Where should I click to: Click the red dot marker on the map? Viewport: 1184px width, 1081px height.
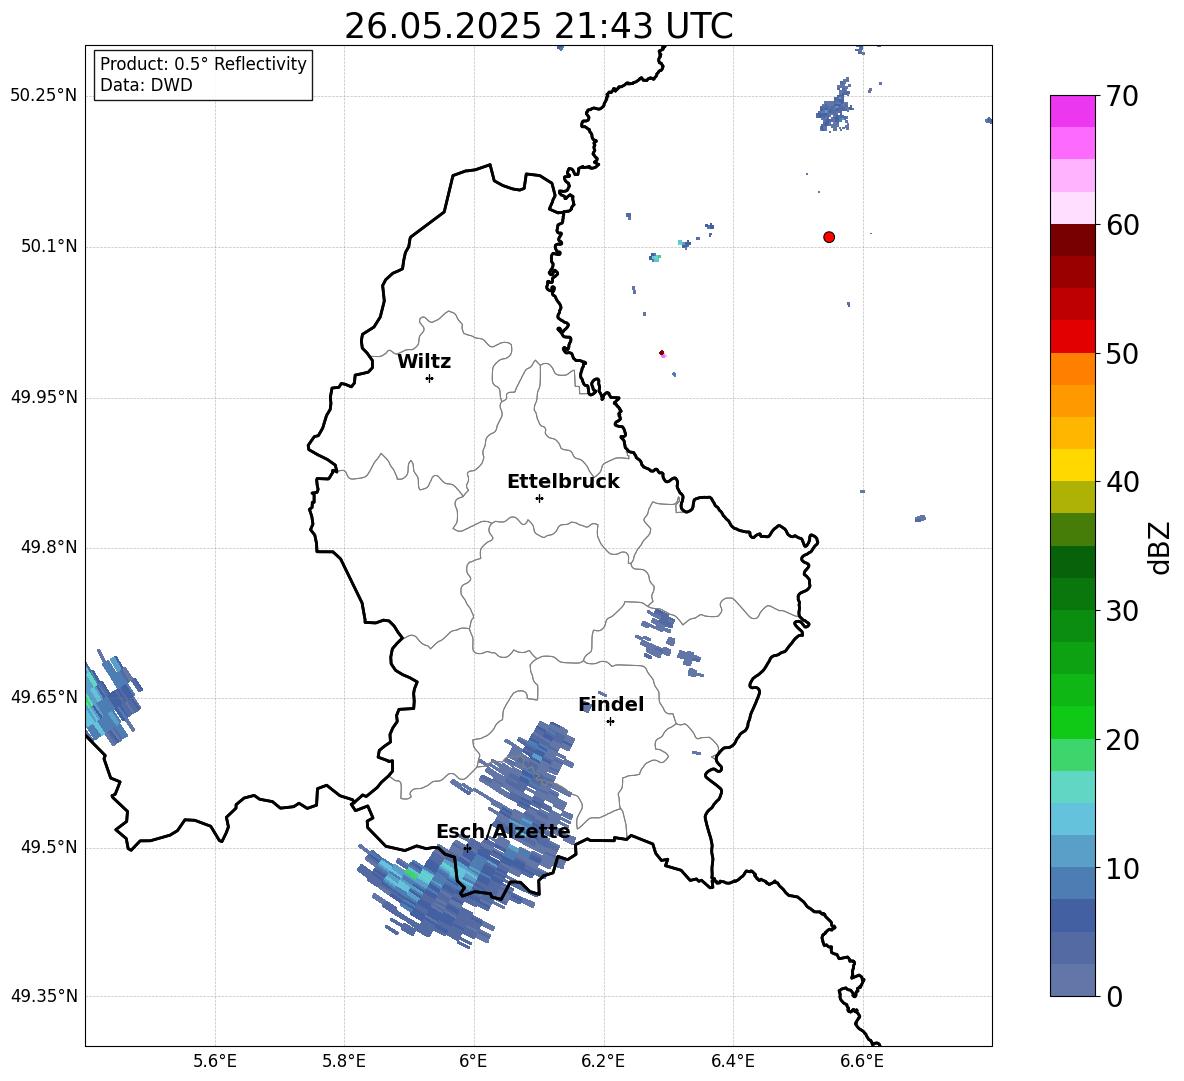pyautogui.click(x=828, y=237)
